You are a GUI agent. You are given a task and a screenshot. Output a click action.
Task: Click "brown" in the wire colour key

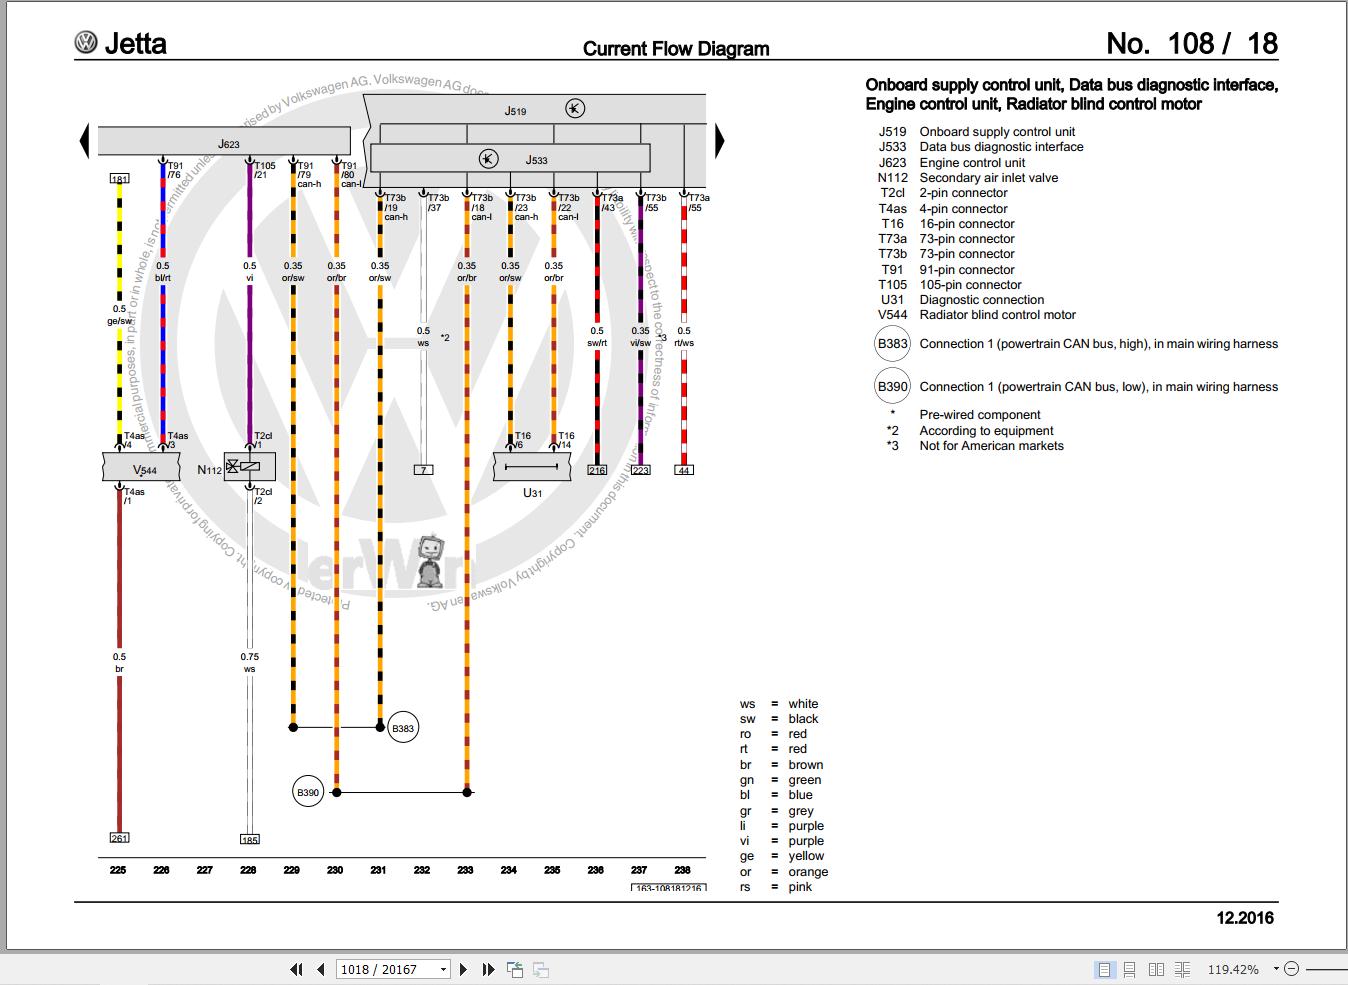point(806,765)
